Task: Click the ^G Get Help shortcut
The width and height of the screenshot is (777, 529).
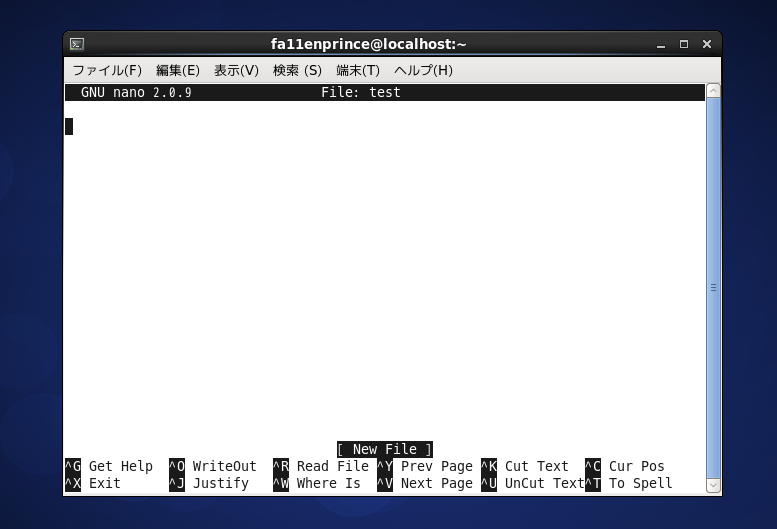Action: (109, 466)
